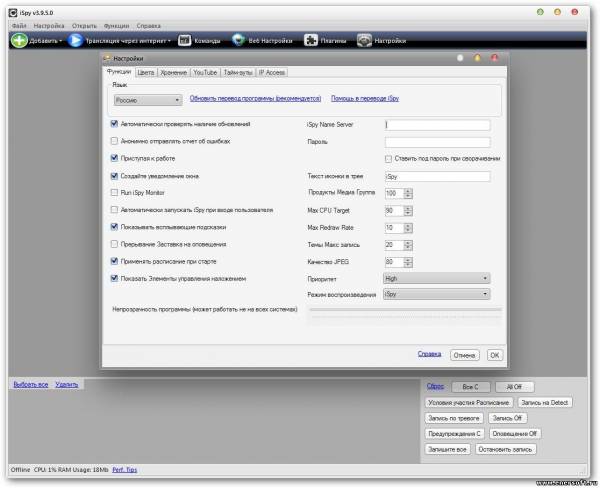Screen dimensions: 600x488
Task: Enable password protect when minimizing
Action: click(388, 159)
